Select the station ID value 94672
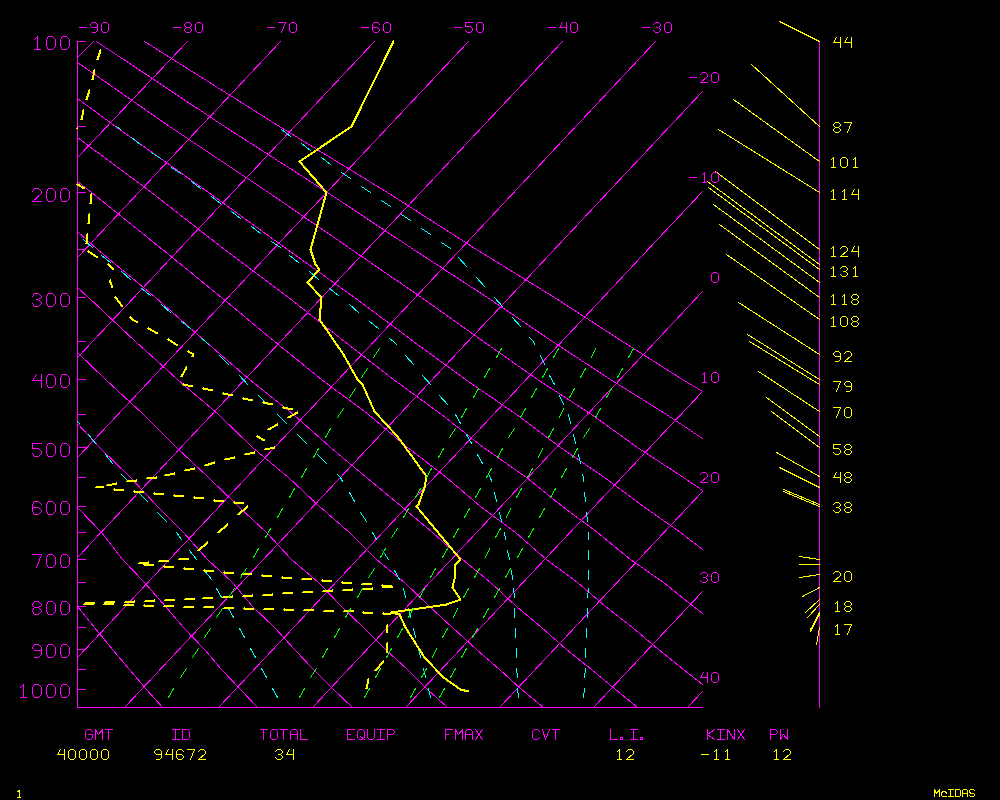 pyautogui.click(x=180, y=755)
